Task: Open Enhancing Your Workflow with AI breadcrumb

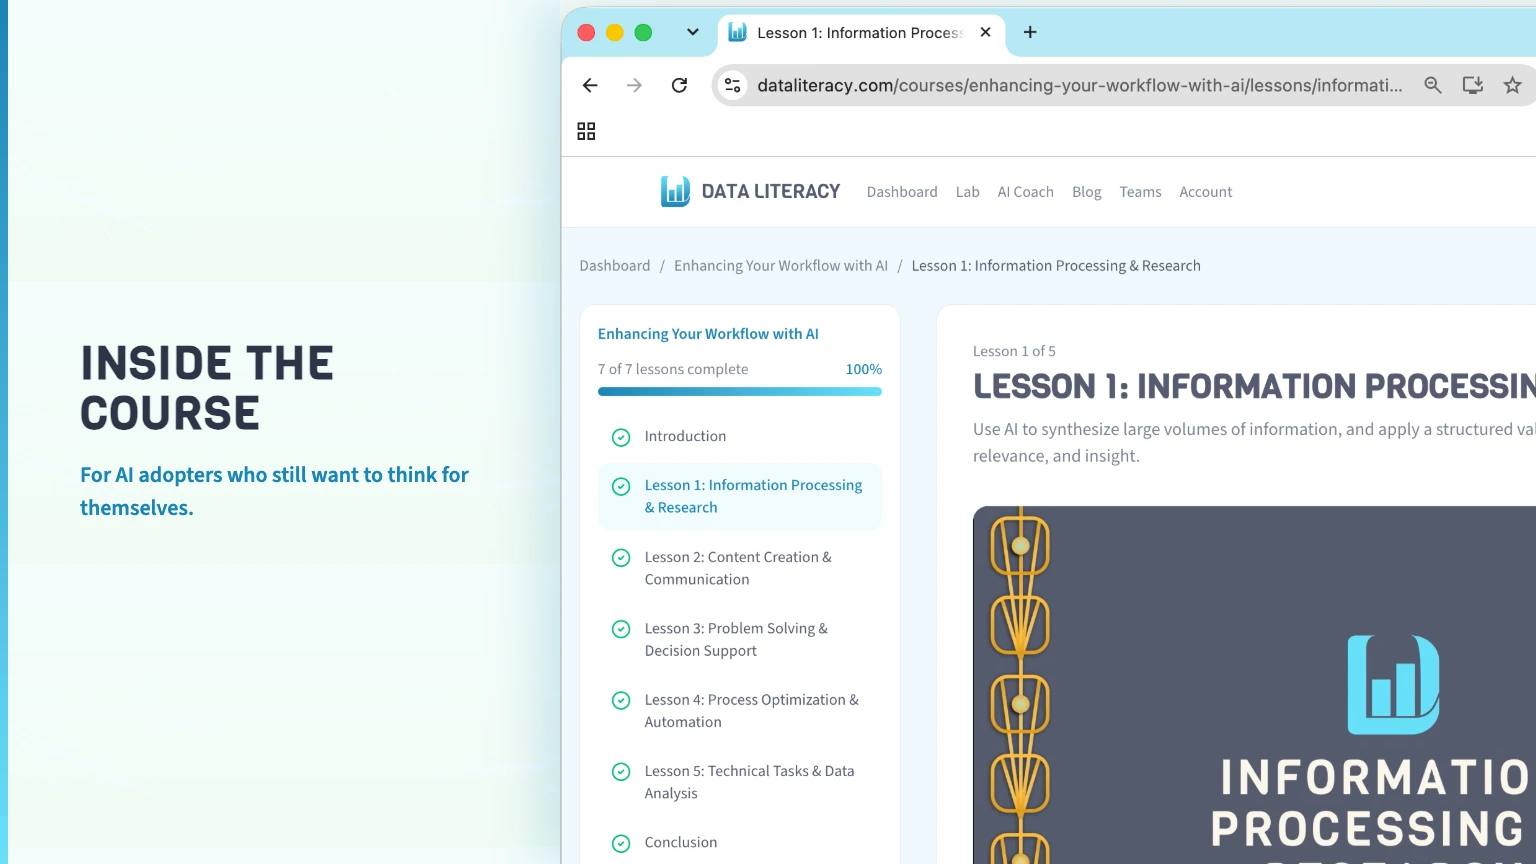Action: click(780, 266)
